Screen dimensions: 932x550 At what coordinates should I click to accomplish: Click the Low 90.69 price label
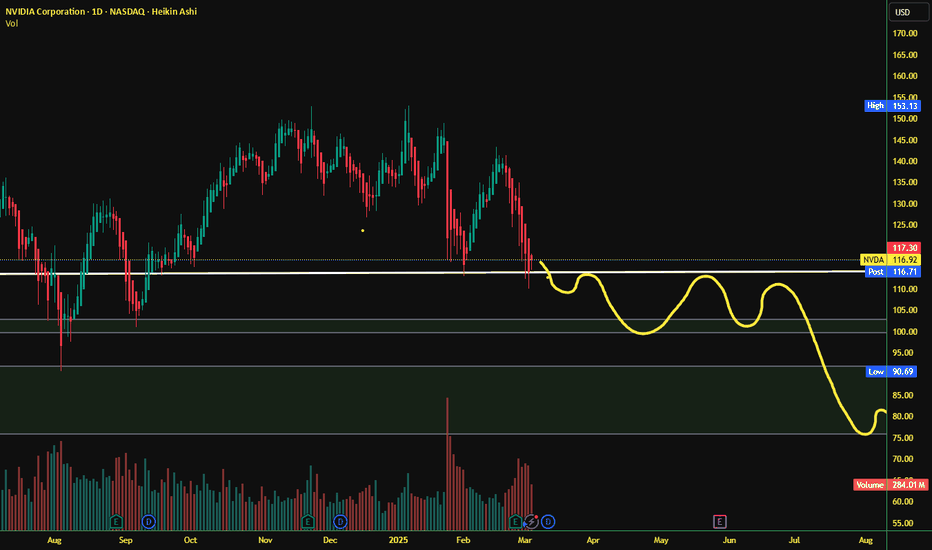click(x=892, y=372)
